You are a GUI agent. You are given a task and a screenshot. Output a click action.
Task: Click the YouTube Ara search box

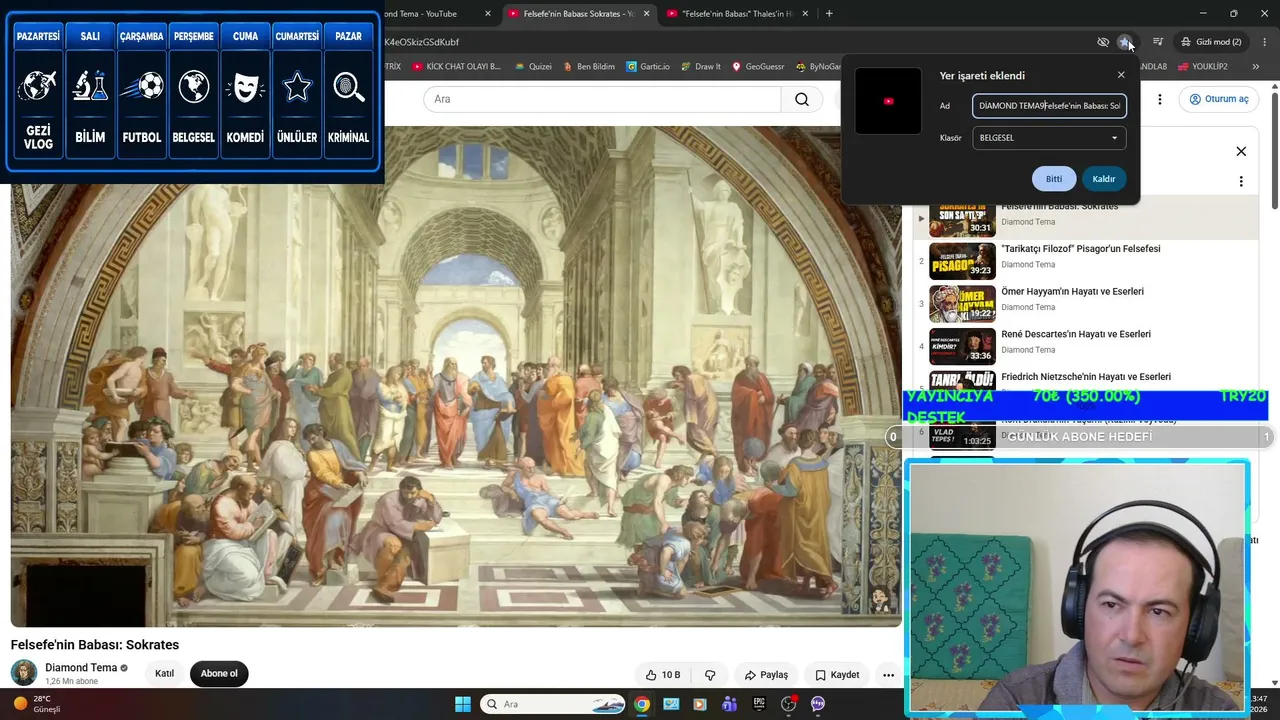point(602,99)
